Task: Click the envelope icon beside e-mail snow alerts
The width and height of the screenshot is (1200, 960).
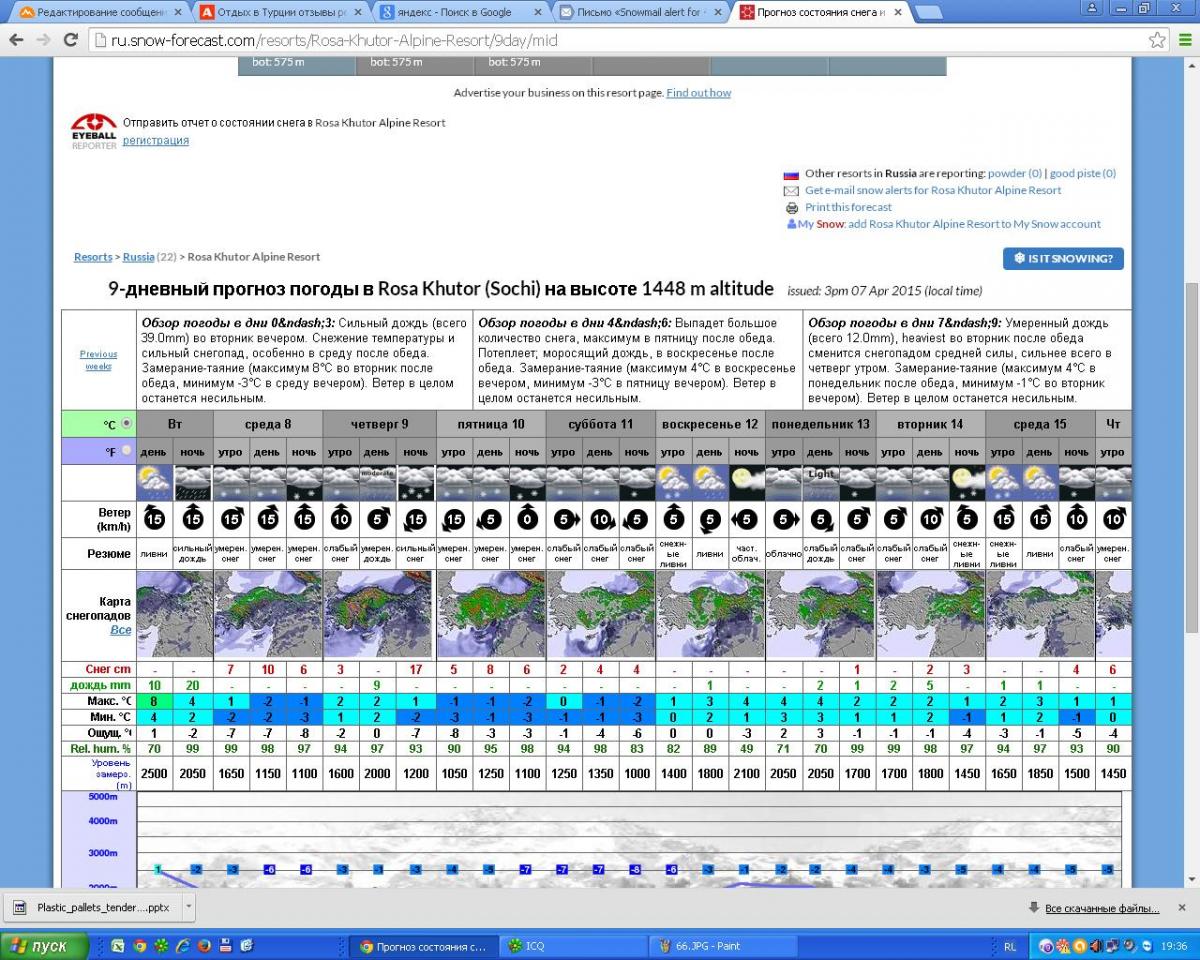Action: point(791,191)
